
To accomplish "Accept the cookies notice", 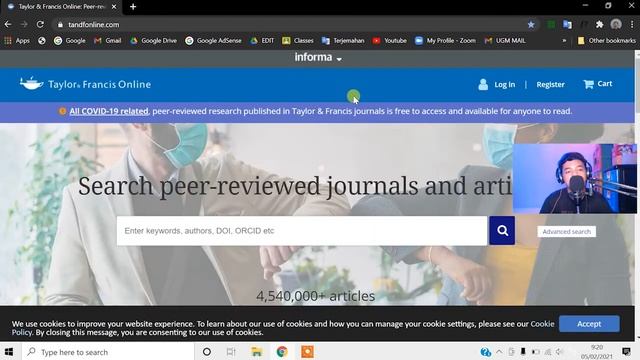I will coord(589,324).
